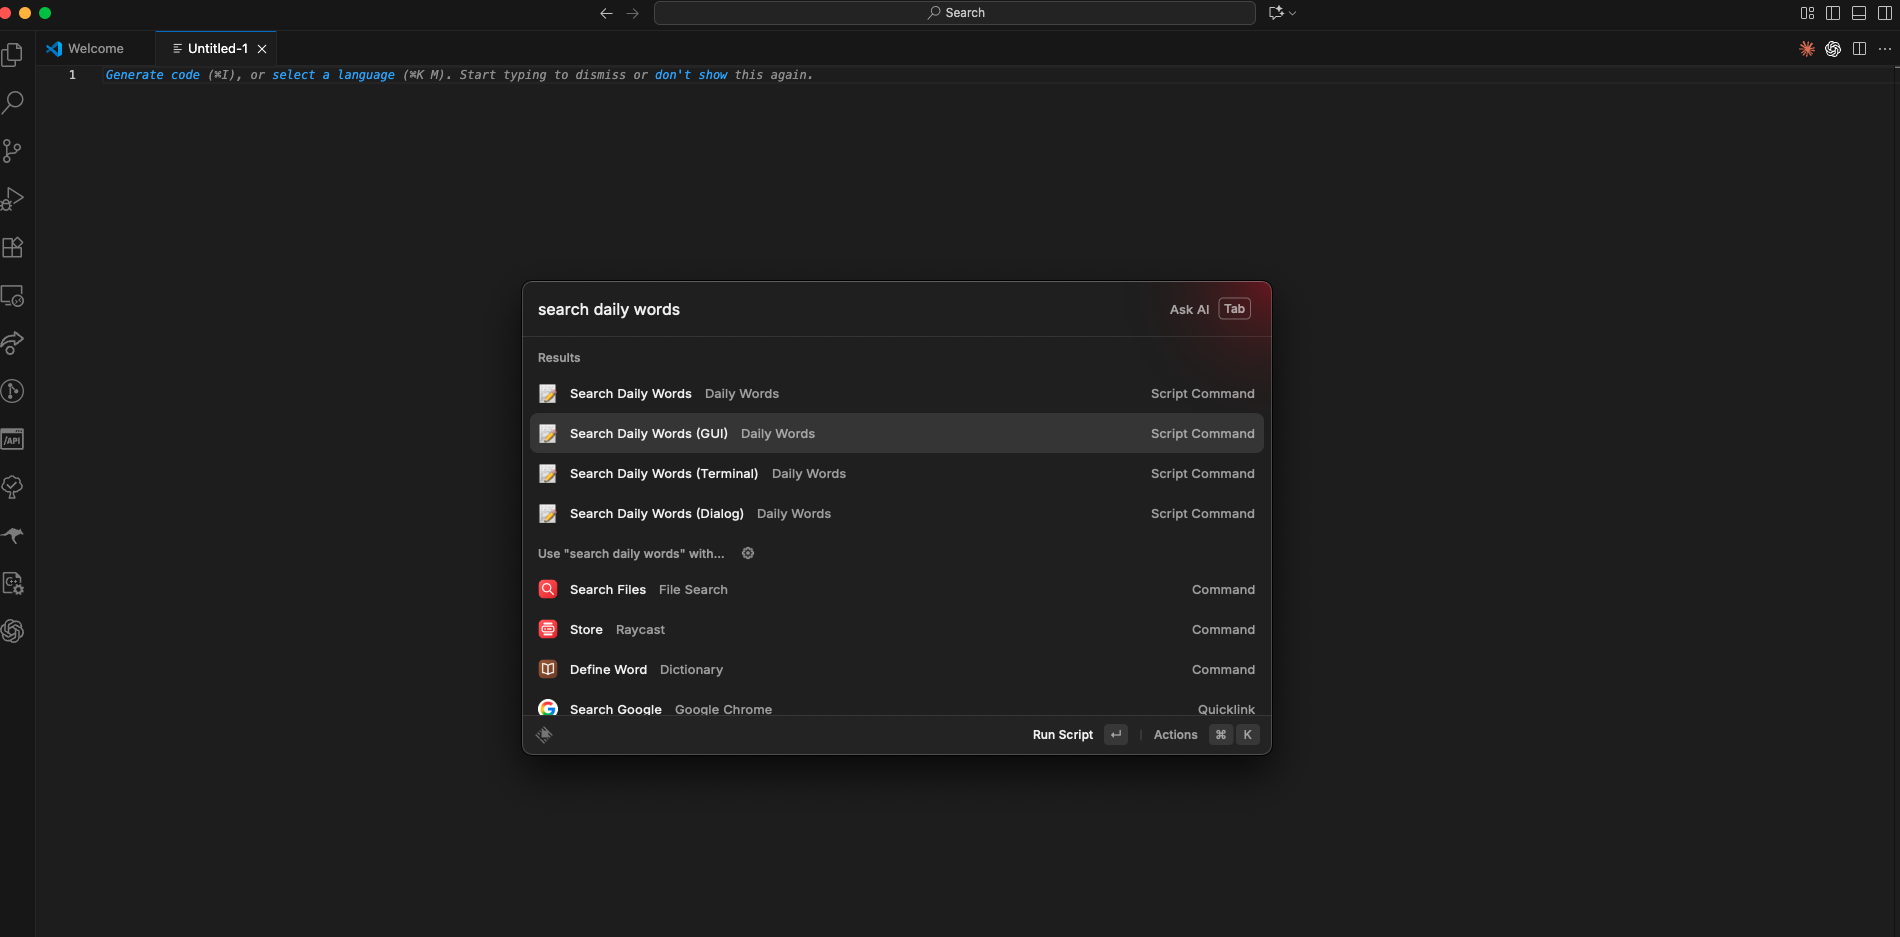1900x937 pixels.
Task: Select Search Daily Words (Terminal) result
Action: (897, 474)
